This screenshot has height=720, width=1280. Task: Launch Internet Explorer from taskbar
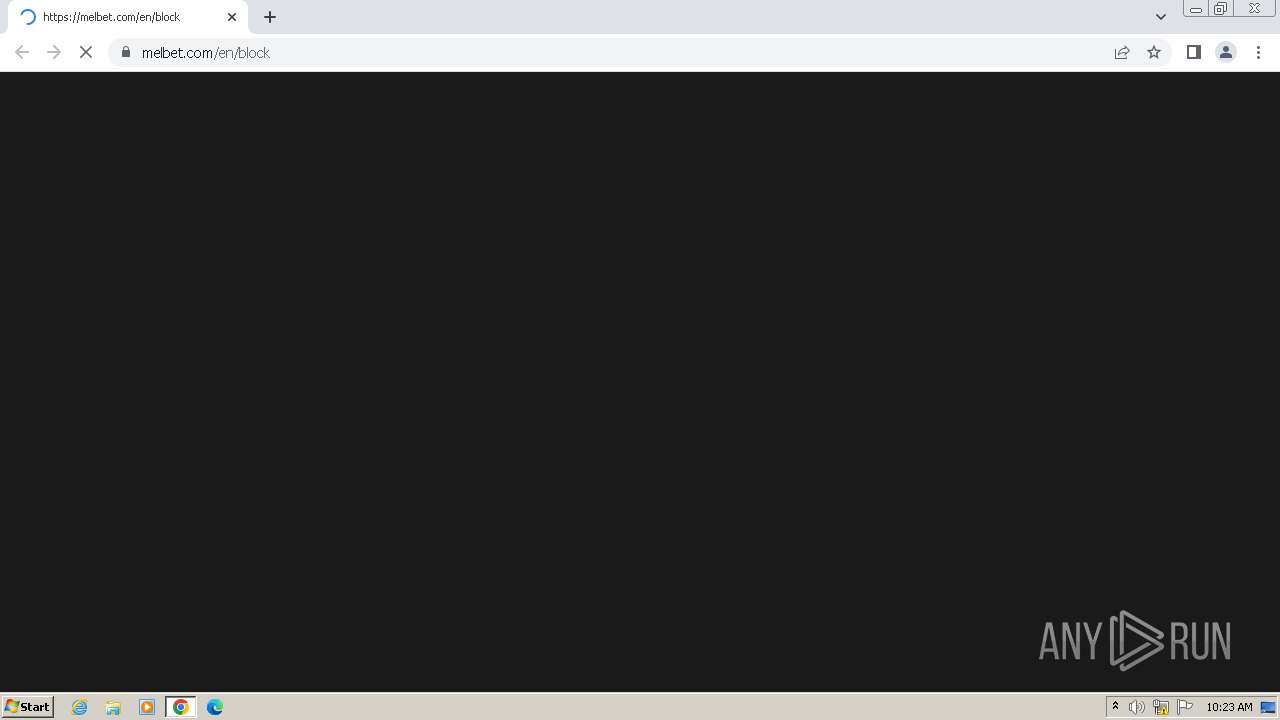coord(80,707)
